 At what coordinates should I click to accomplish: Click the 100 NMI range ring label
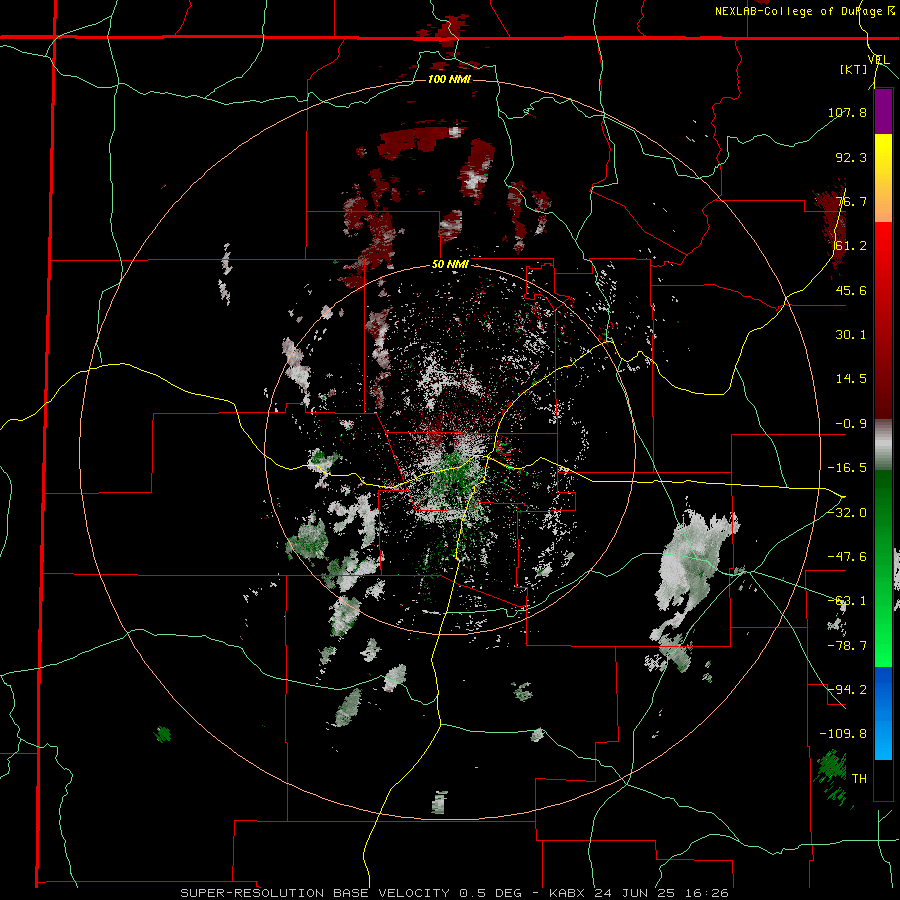click(449, 79)
